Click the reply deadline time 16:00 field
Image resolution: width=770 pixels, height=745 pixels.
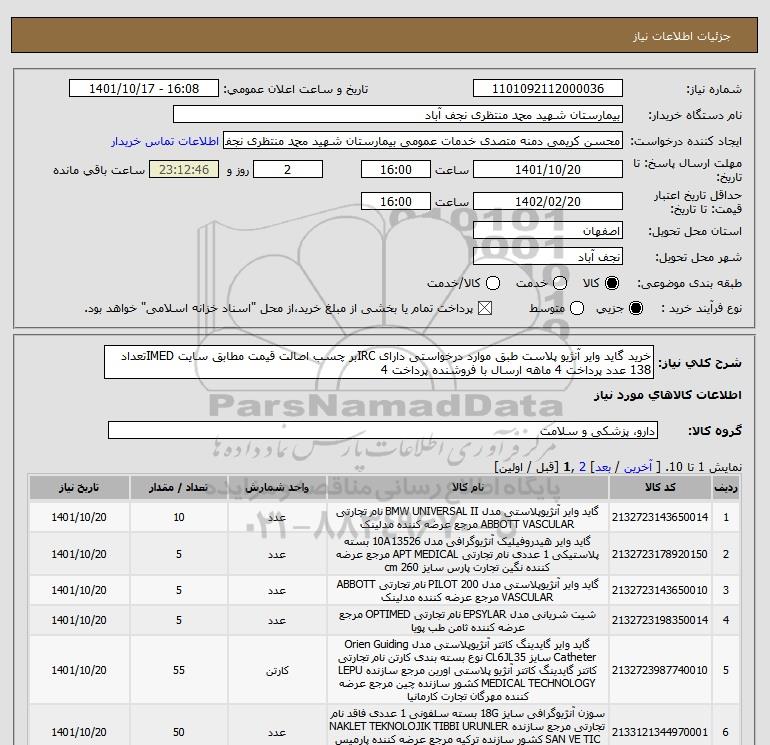click(396, 169)
